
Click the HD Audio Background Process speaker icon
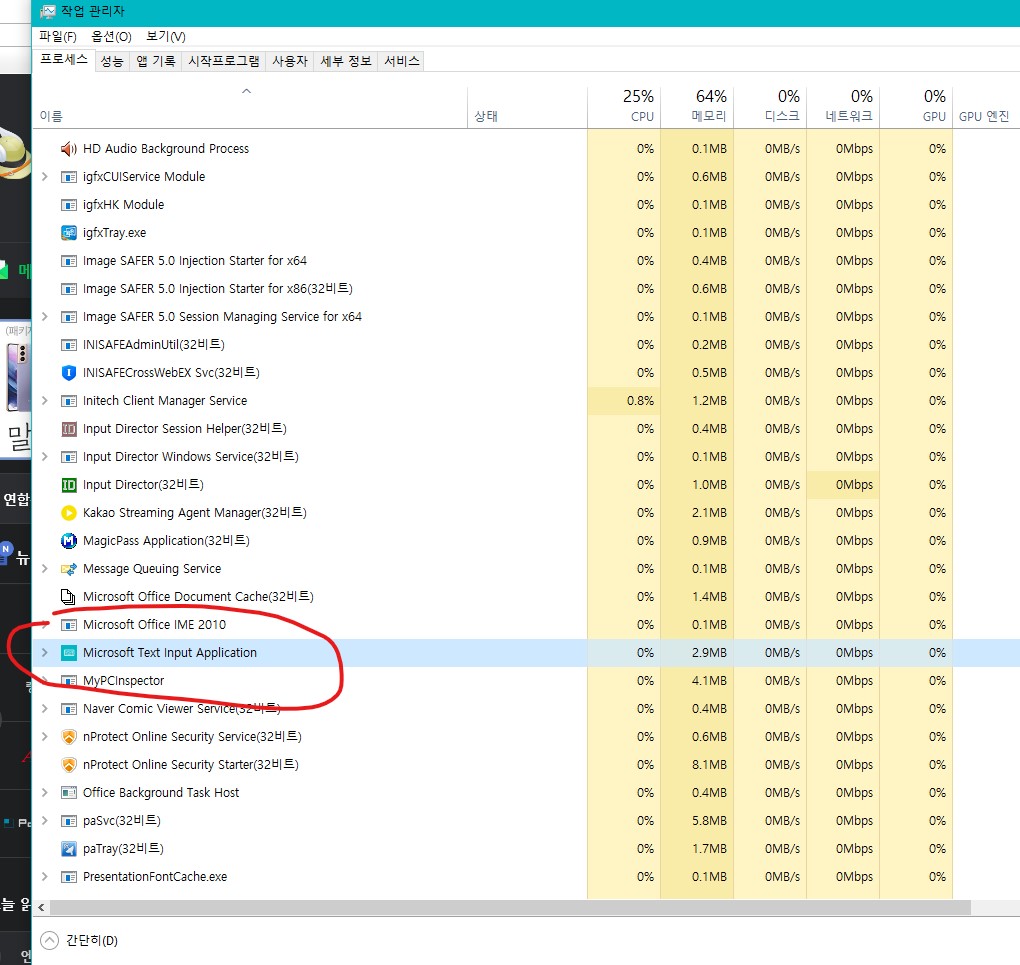68,149
